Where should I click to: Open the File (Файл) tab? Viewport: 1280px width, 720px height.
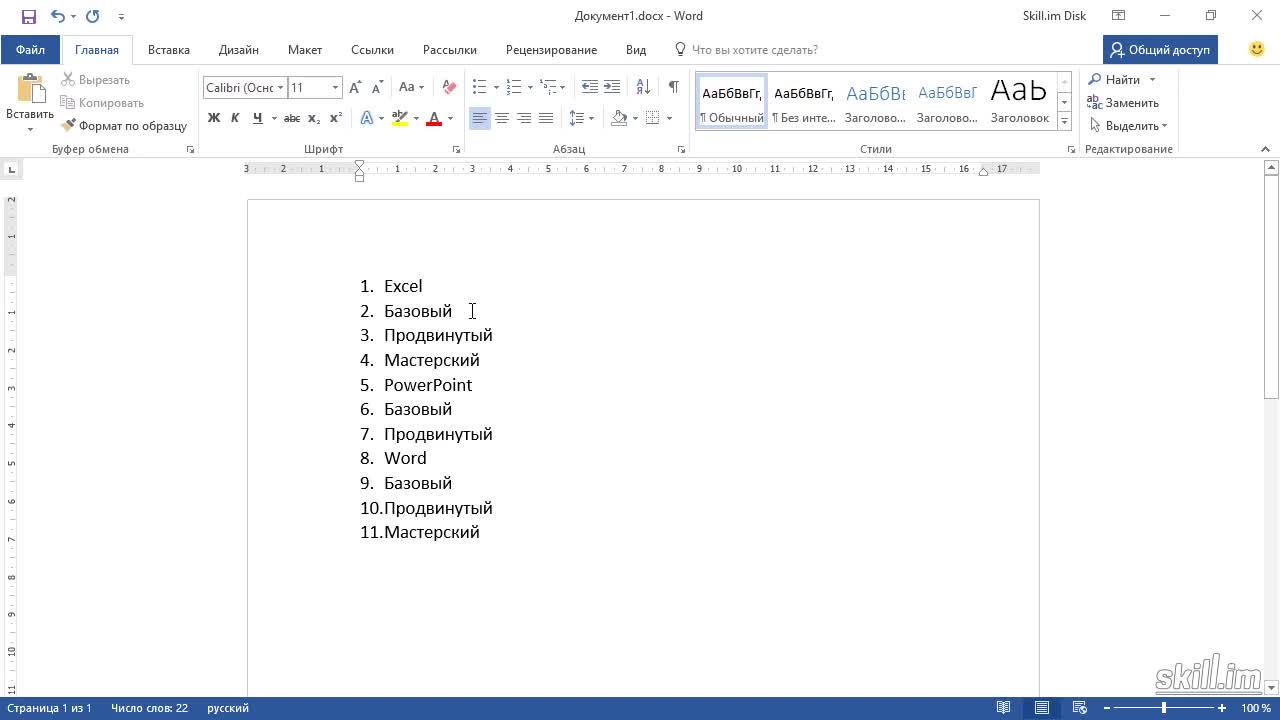click(30, 50)
